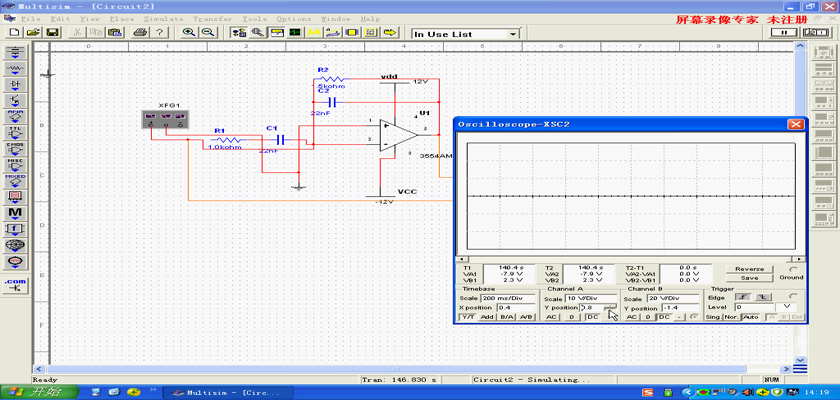The width and height of the screenshot is (840, 400).
Task: Open the Sources component bin
Action: coord(16,52)
